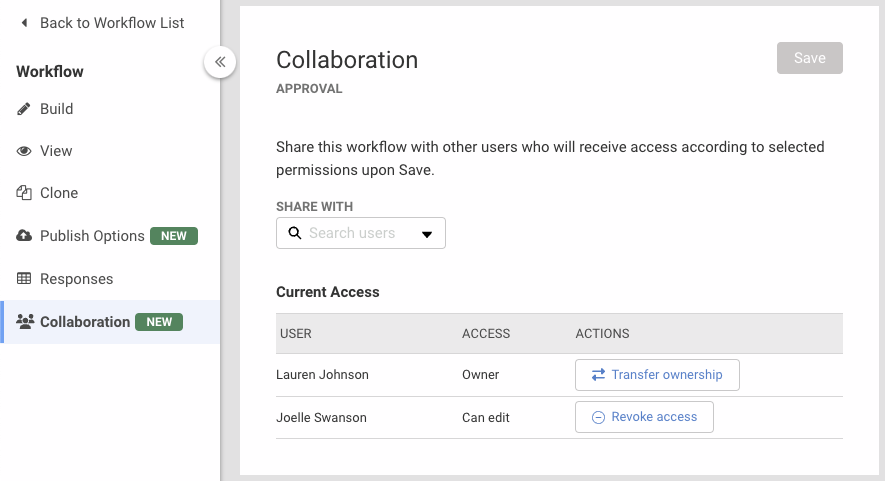Select the Publish Options menu item
Screen dimensions: 885x481
92,236
